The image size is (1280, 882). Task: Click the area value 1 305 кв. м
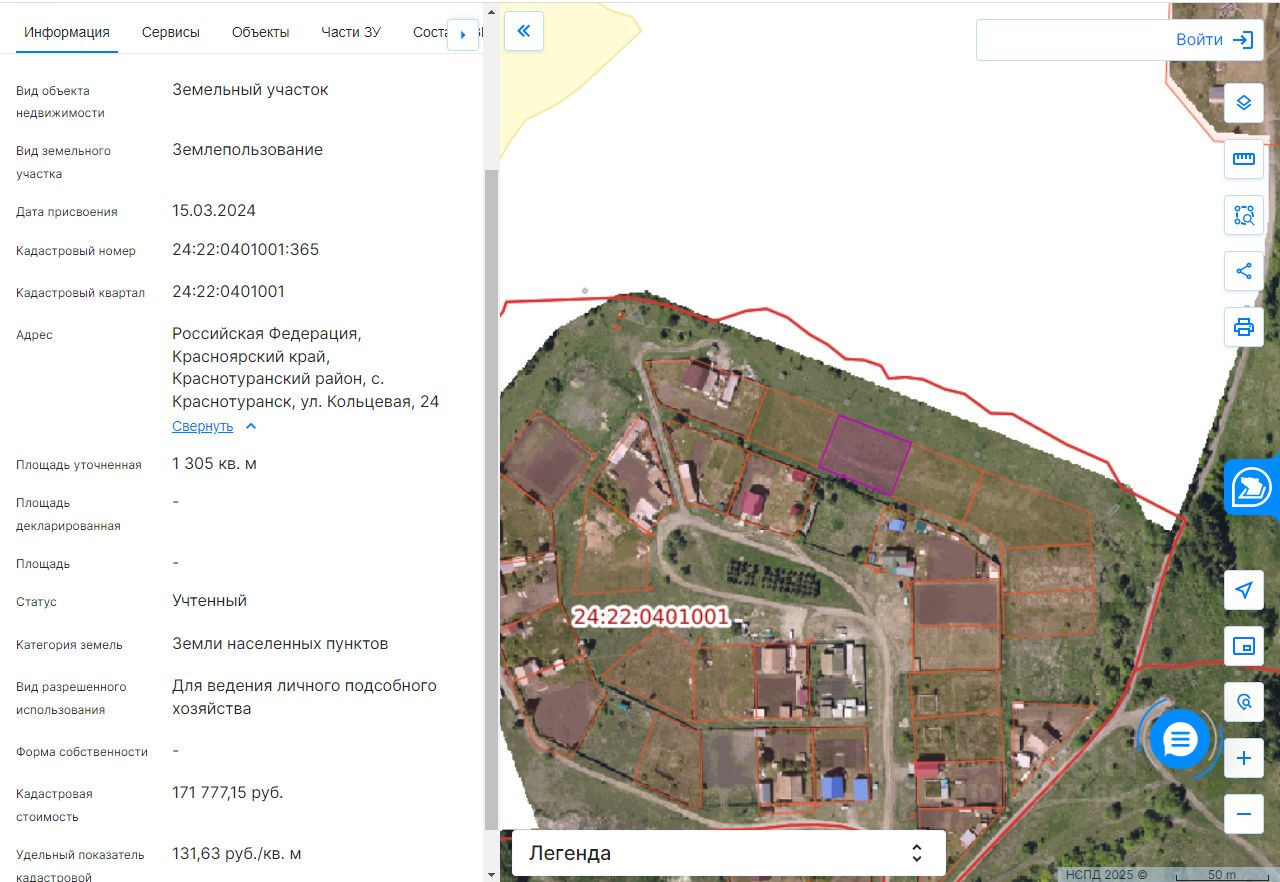pos(215,464)
